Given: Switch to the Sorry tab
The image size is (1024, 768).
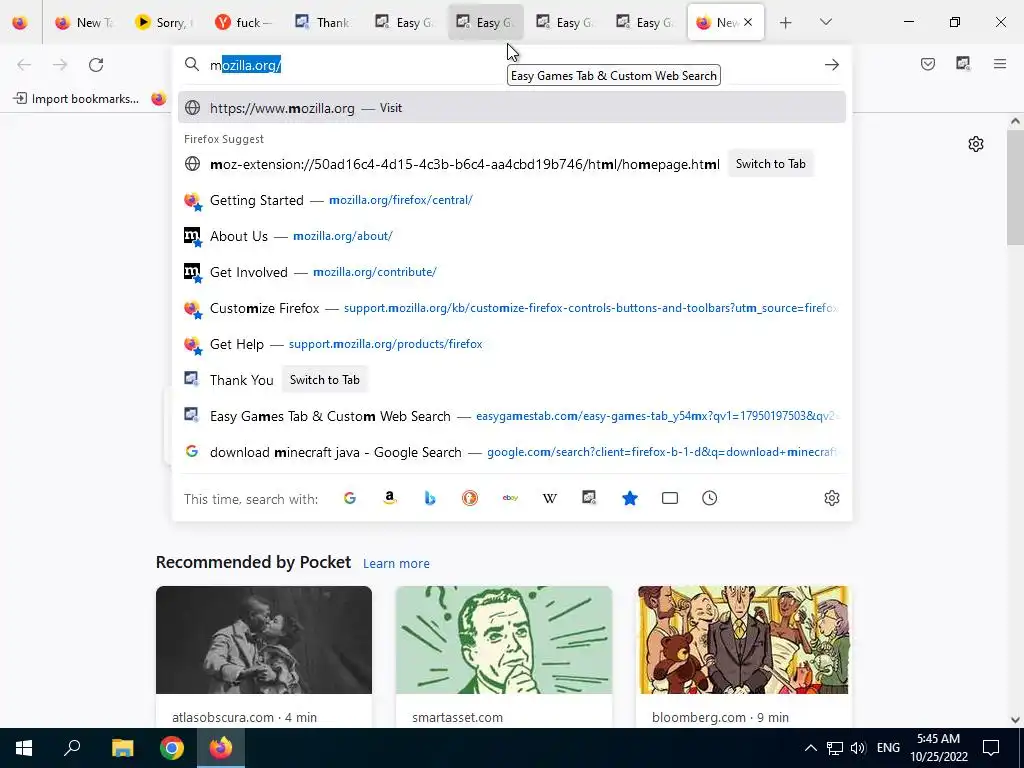Looking at the screenshot, I should tap(165, 22).
